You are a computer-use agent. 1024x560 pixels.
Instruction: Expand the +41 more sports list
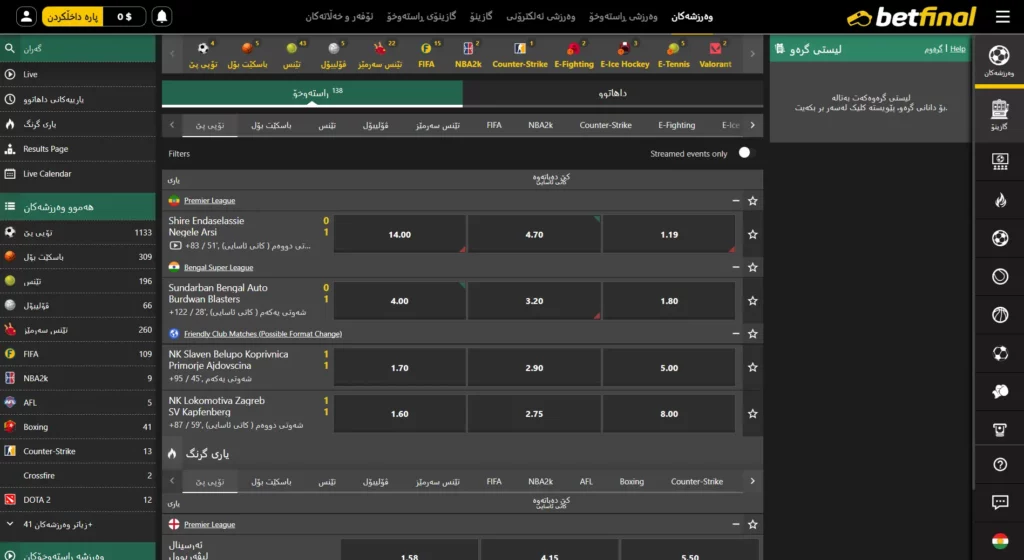click(78, 524)
